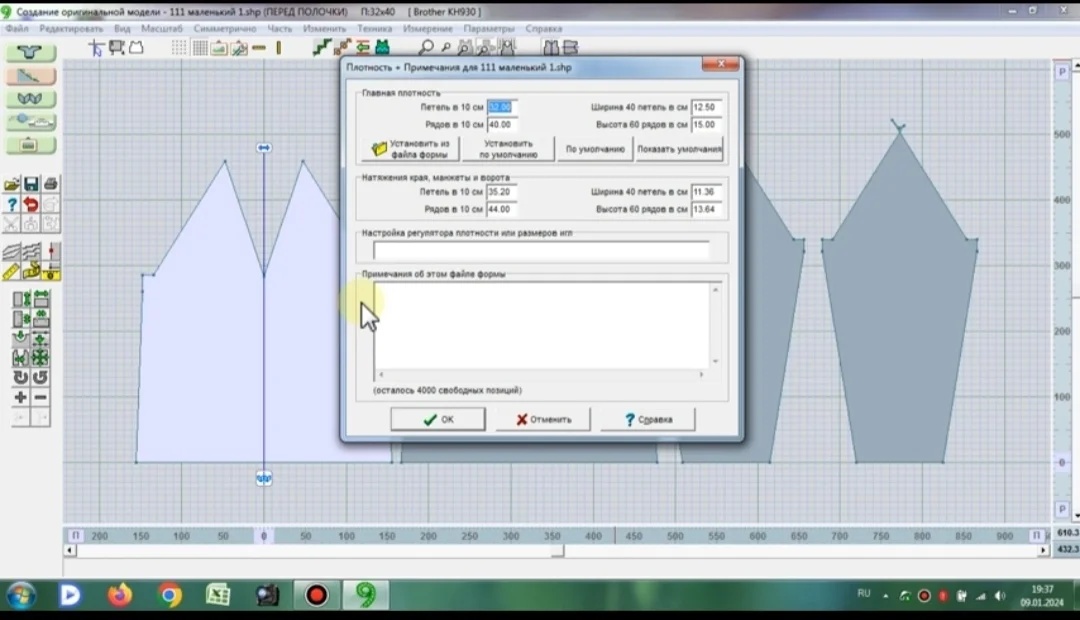Click the dotted grid icon in top toolbar
This screenshot has width=1080, height=620.
coord(179,48)
